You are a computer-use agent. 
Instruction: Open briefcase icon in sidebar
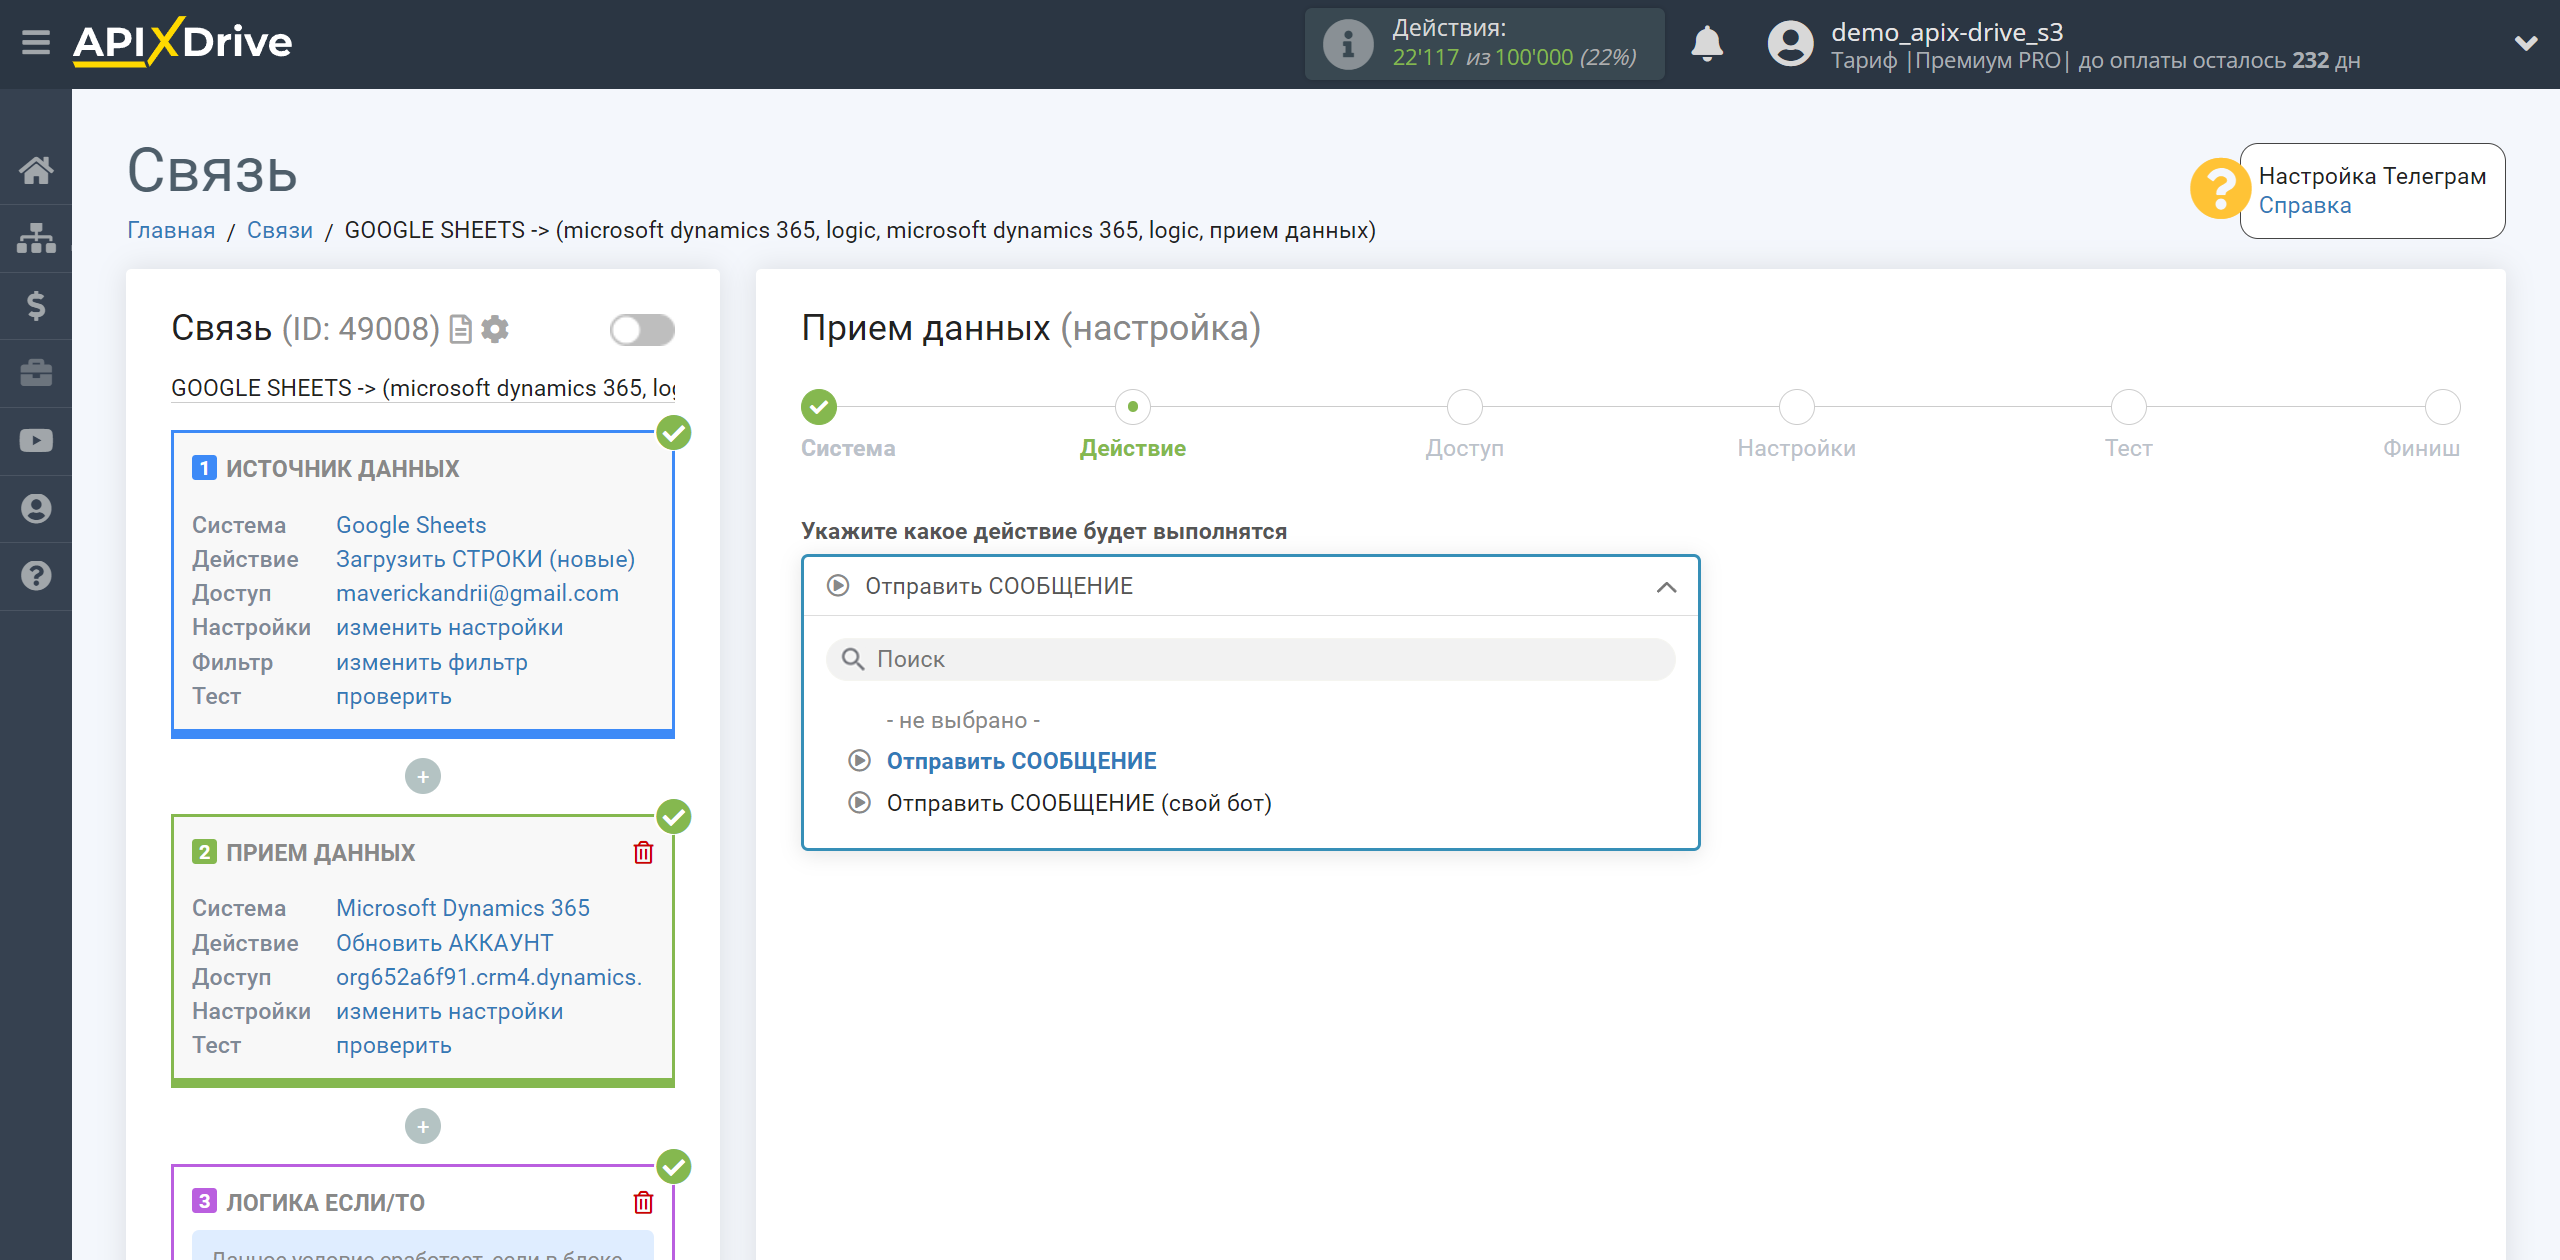pyautogui.click(x=36, y=373)
